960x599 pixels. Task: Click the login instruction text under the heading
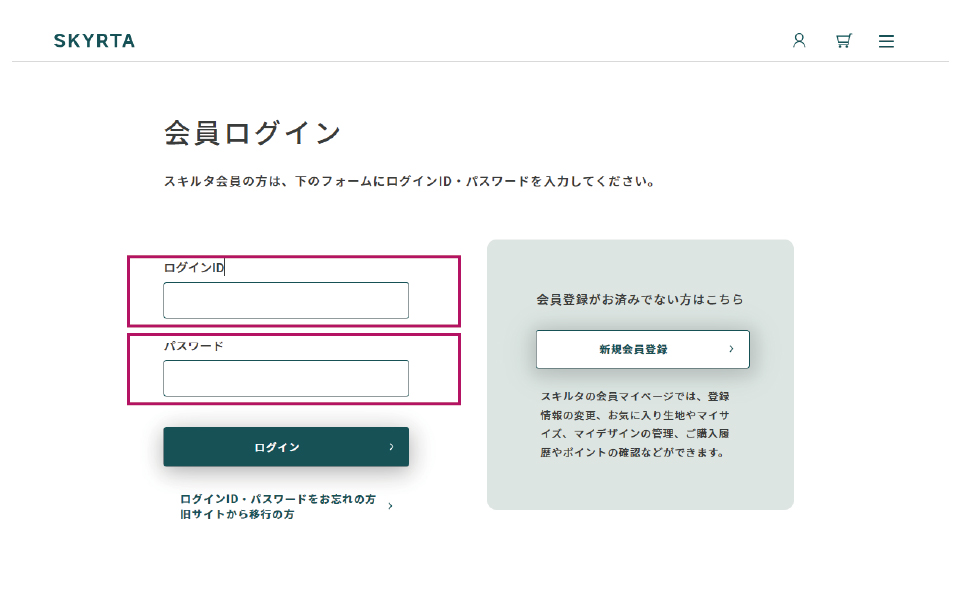pos(409,182)
